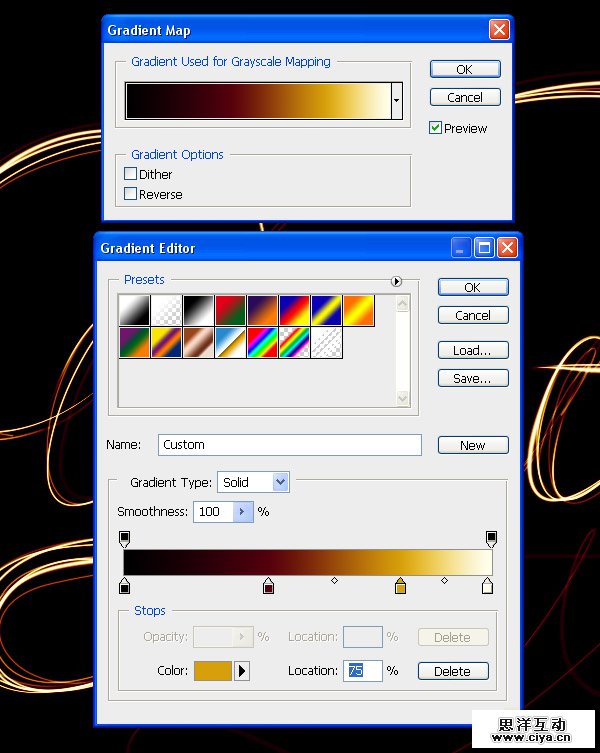Screen dimensions: 600x753
Task: Enable the Dither checkbox
Action: pos(131,174)
